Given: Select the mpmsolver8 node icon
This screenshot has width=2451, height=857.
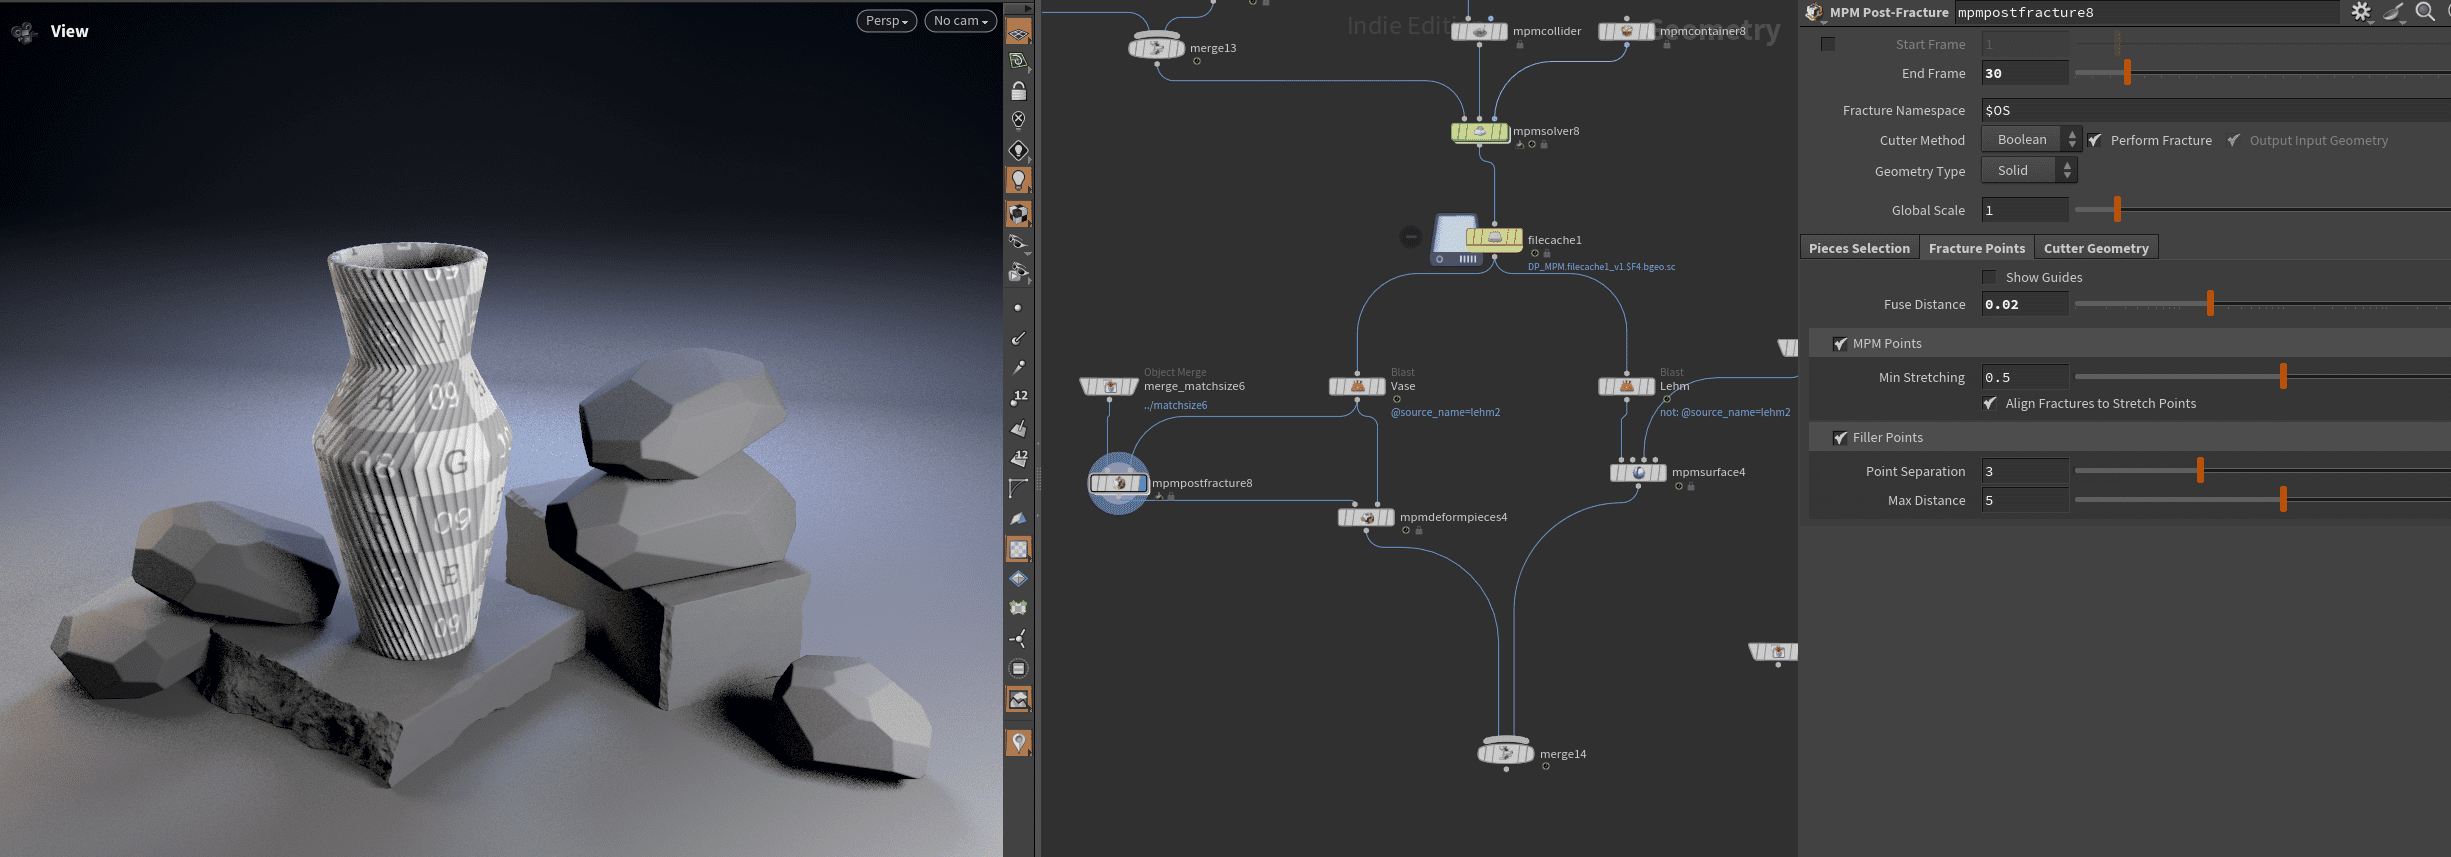Looking at the screenshot, I should (x=1479, y=132).
